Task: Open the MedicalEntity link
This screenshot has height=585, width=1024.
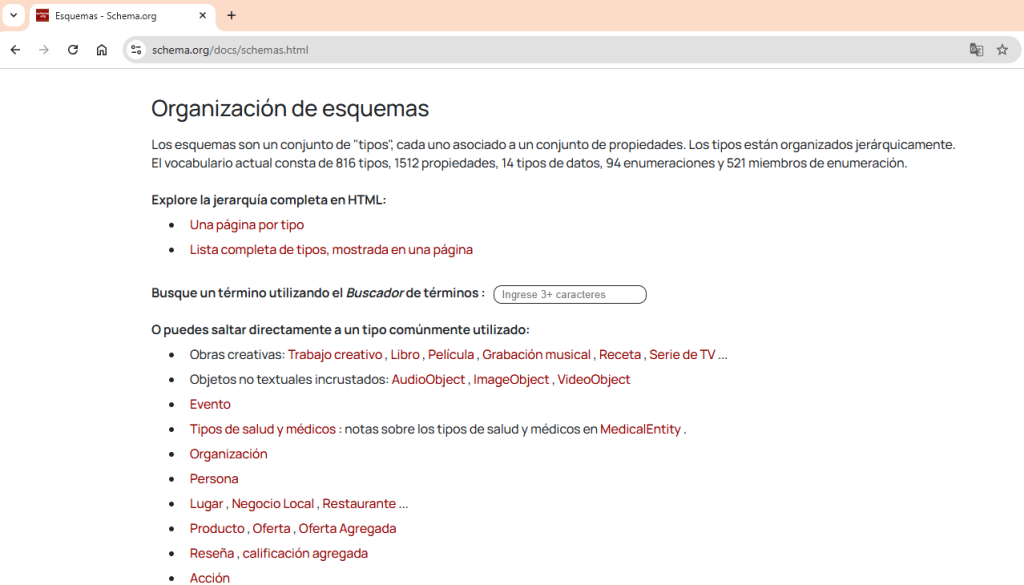Action: (640, 429)
